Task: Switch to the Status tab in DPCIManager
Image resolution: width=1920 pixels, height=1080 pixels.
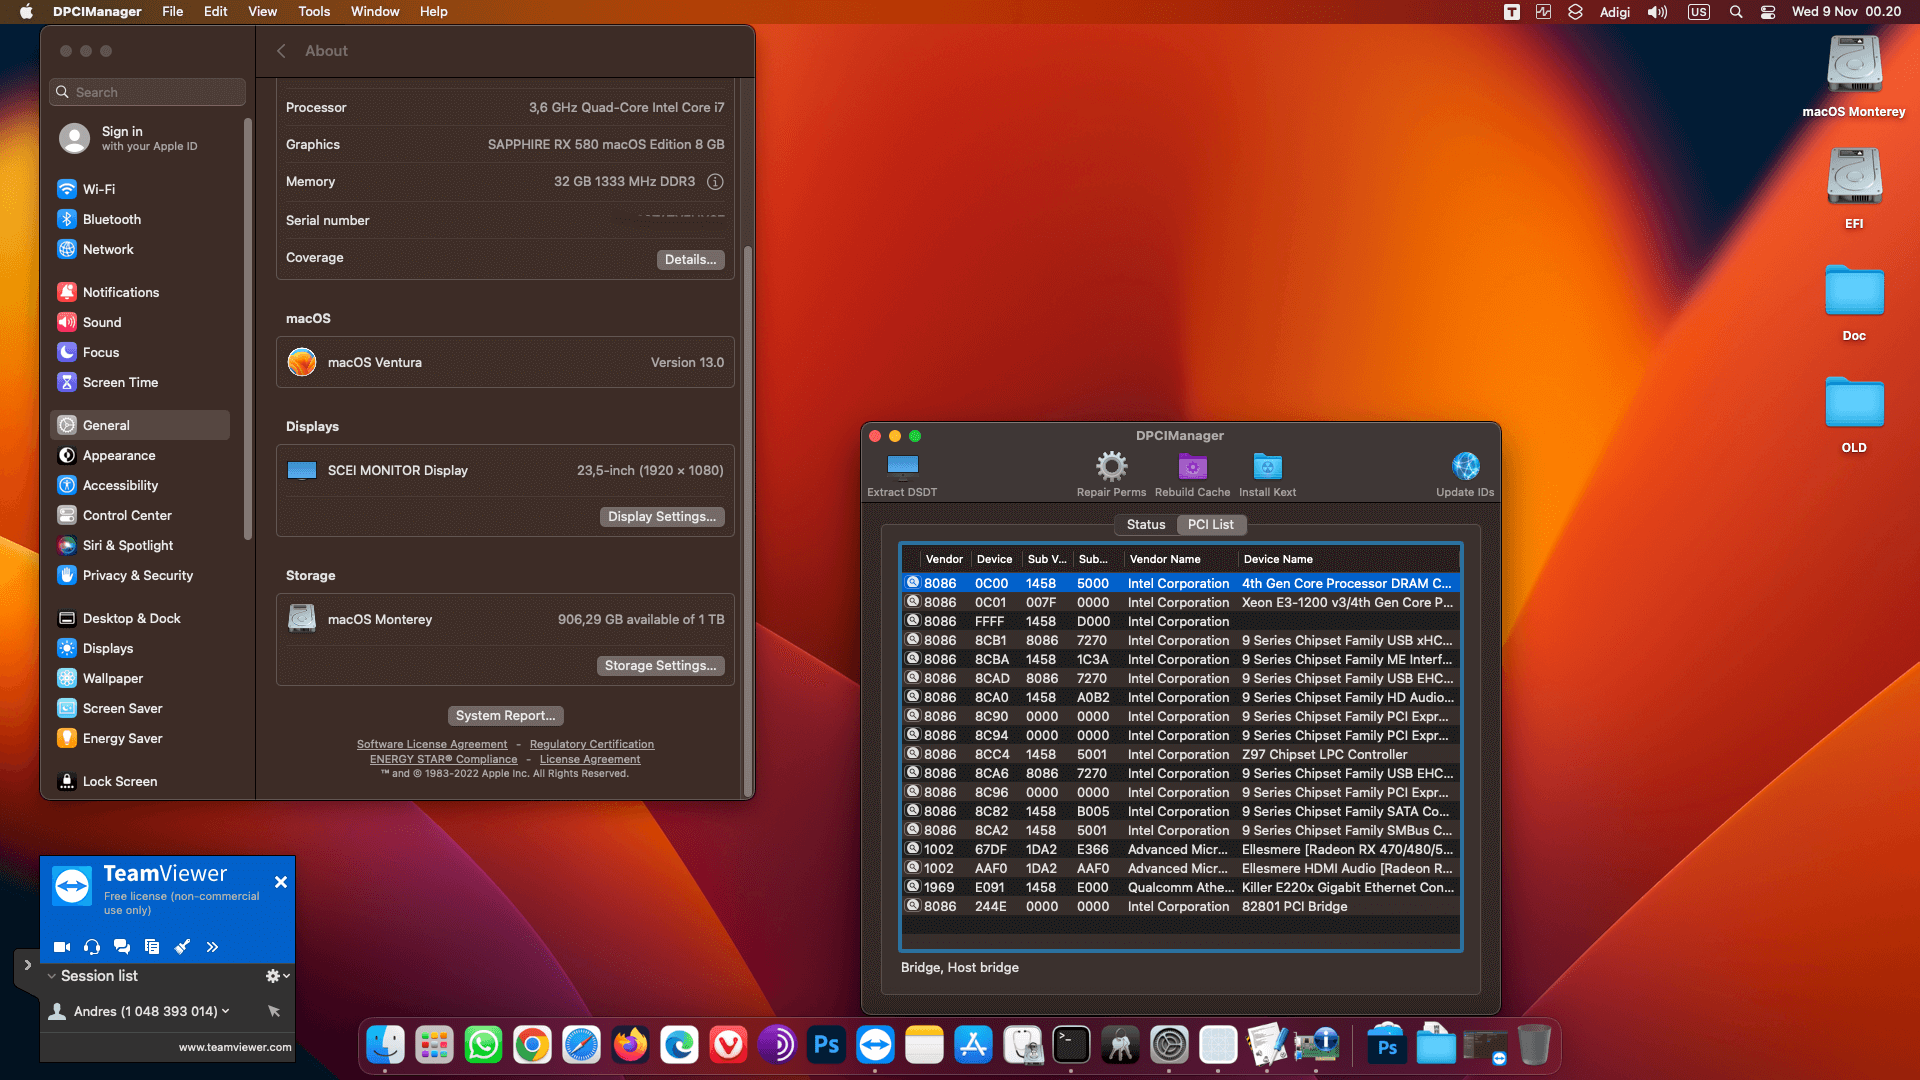Action: tap(1145, 524)
